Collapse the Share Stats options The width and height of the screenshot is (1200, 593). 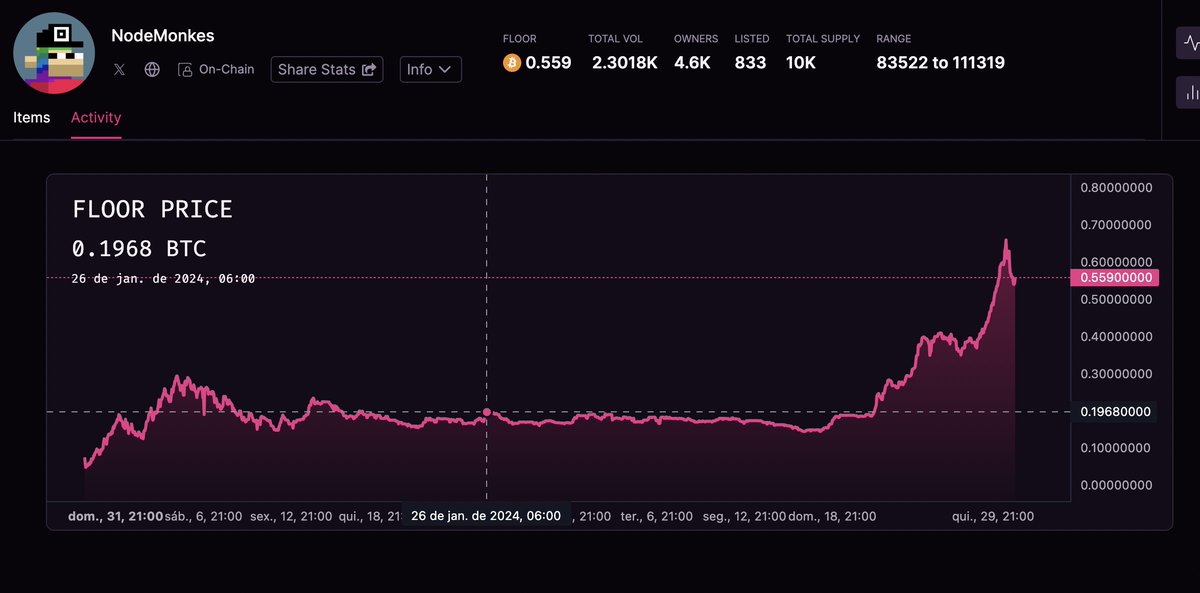[326, 69]
